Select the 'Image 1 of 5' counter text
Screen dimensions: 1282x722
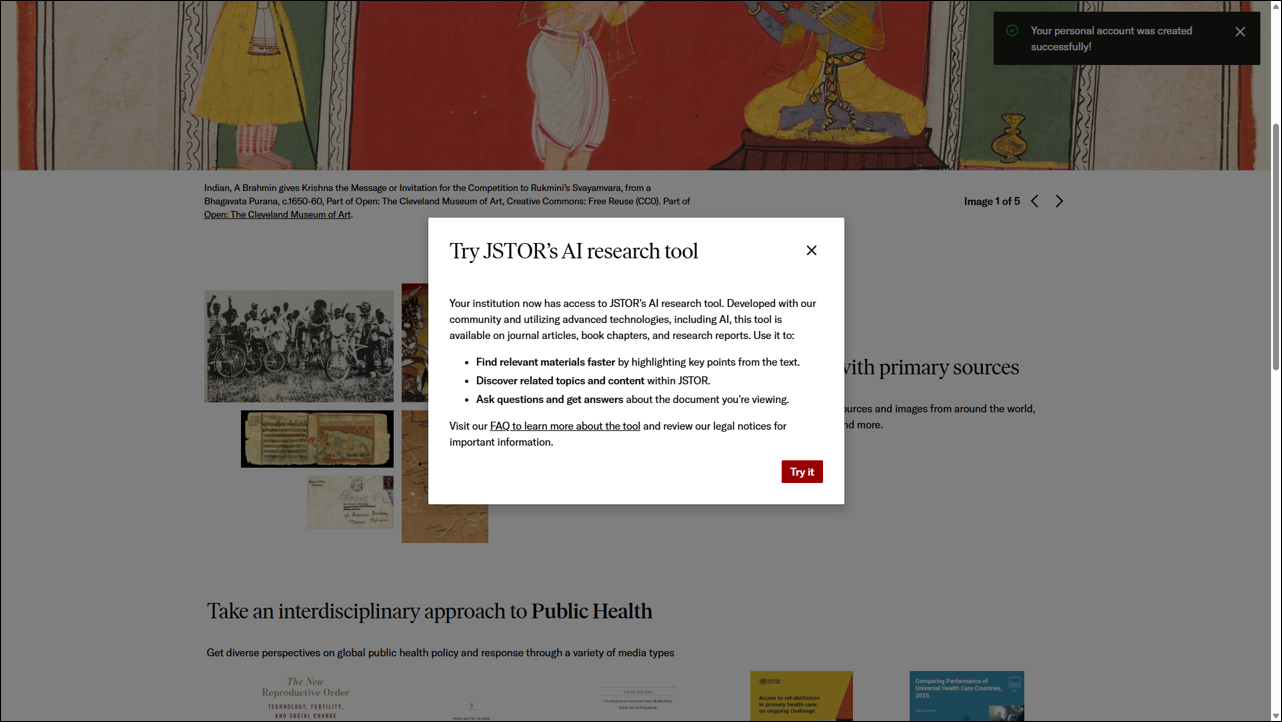[x=992, y=201]
